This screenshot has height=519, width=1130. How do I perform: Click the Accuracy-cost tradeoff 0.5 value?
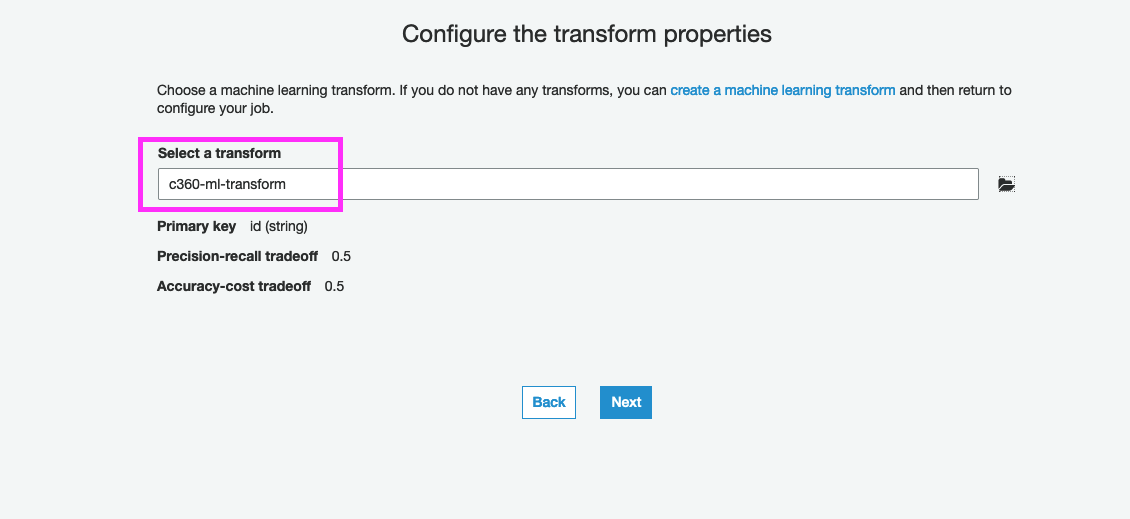[334, 287]
